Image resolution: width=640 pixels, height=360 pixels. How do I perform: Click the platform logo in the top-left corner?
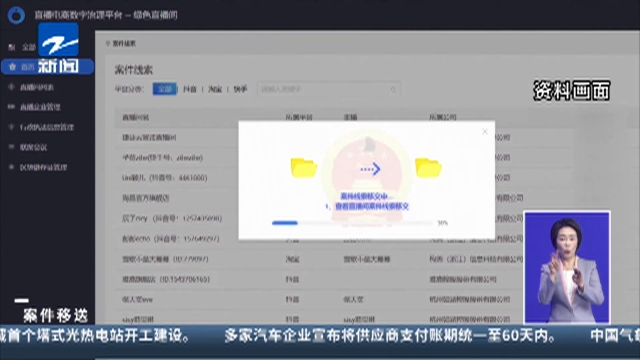[16, 15]
